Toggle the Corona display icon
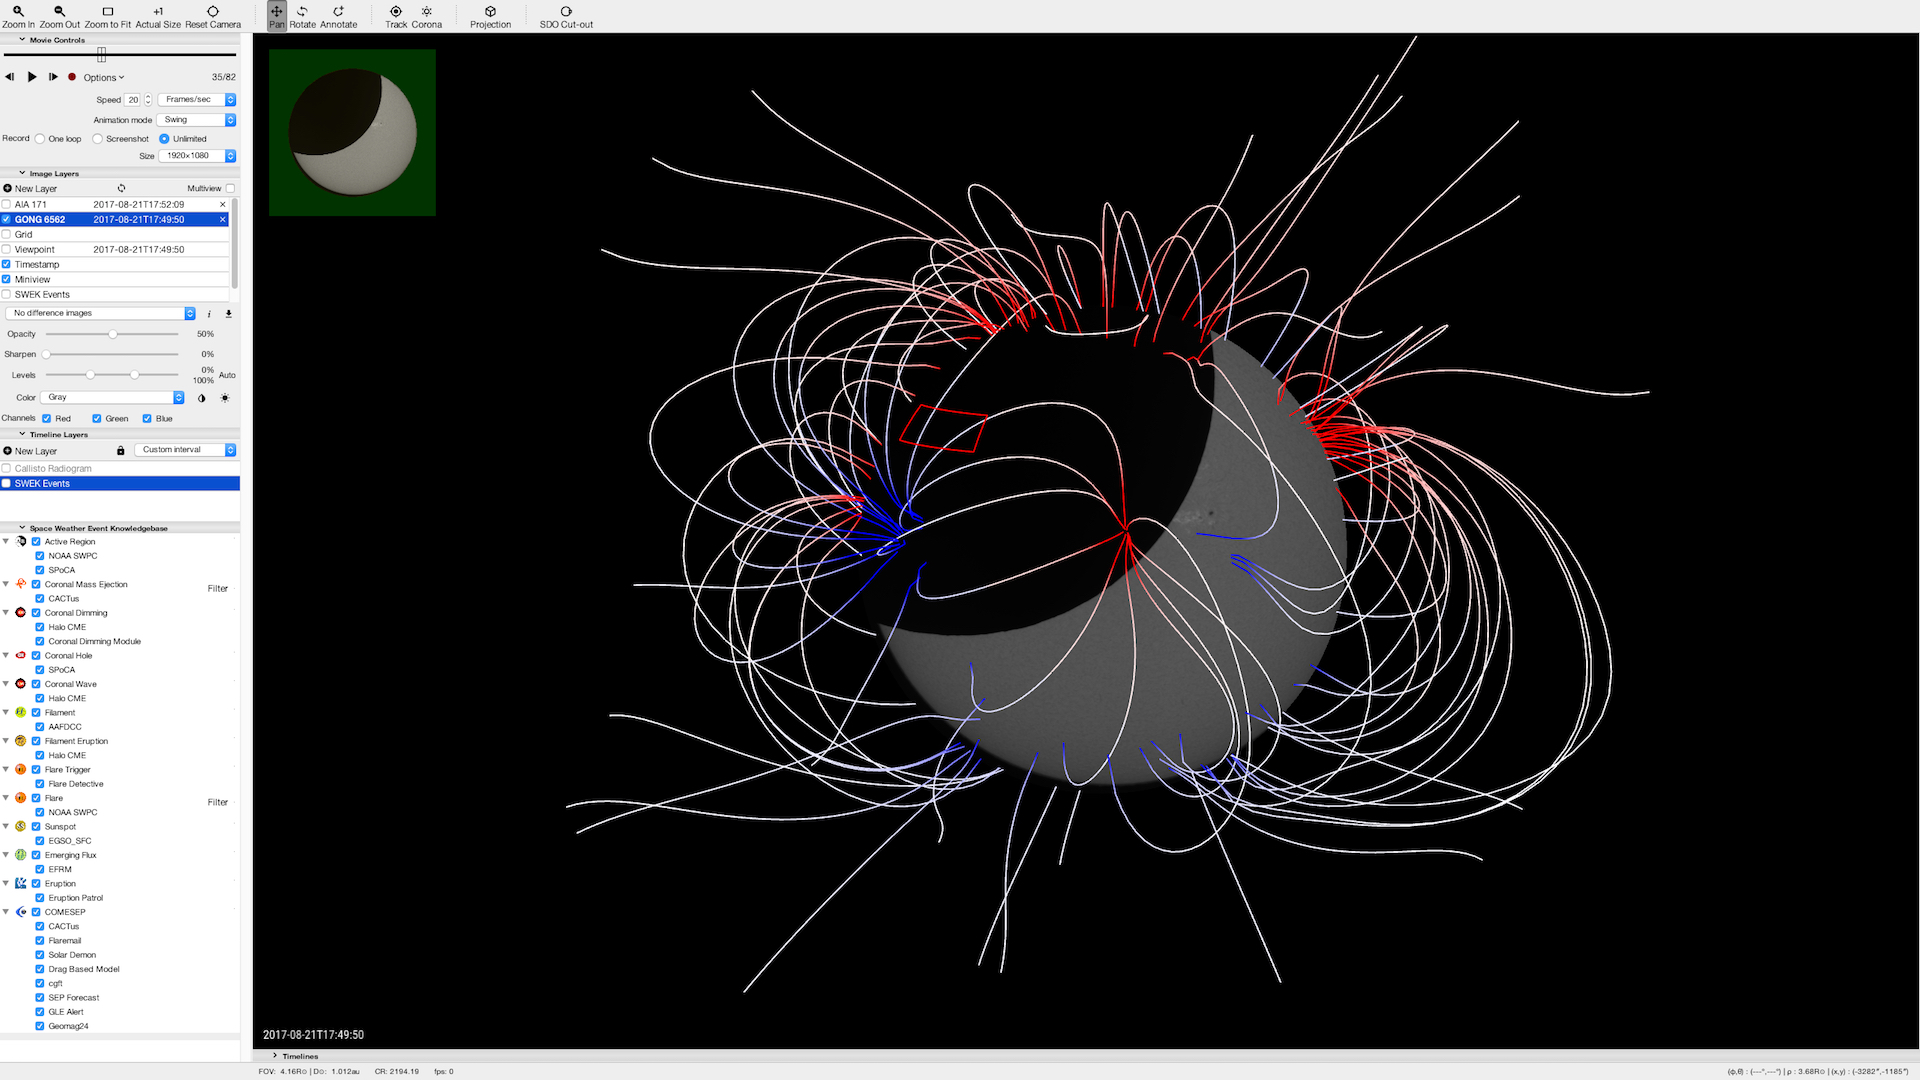Viewport: 1920px width, 1080px height. (426, 12)
